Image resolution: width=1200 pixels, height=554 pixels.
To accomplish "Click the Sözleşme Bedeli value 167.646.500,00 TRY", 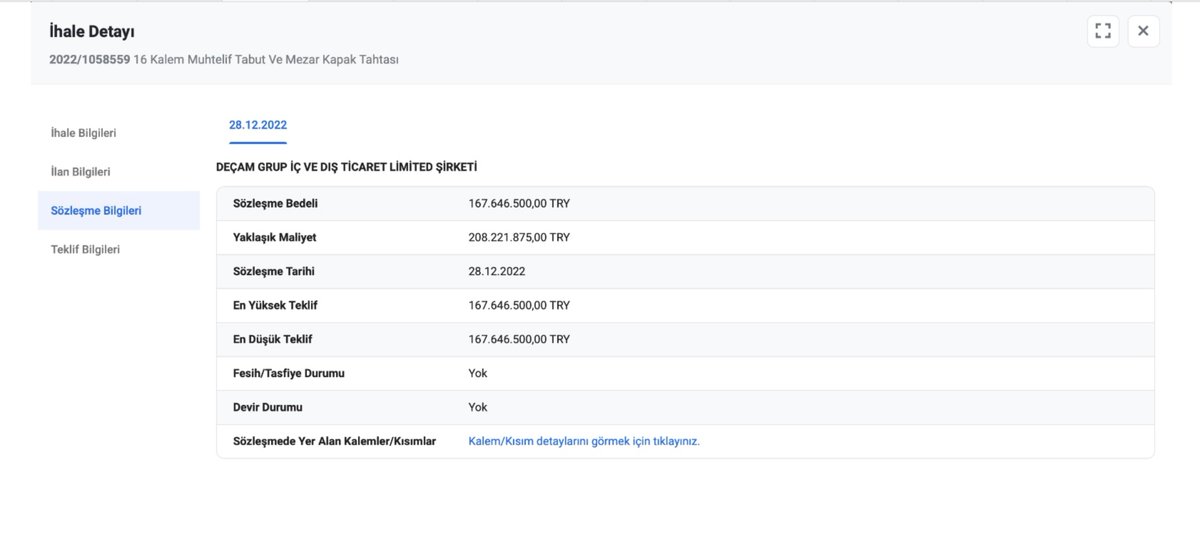I will point(519,203).
